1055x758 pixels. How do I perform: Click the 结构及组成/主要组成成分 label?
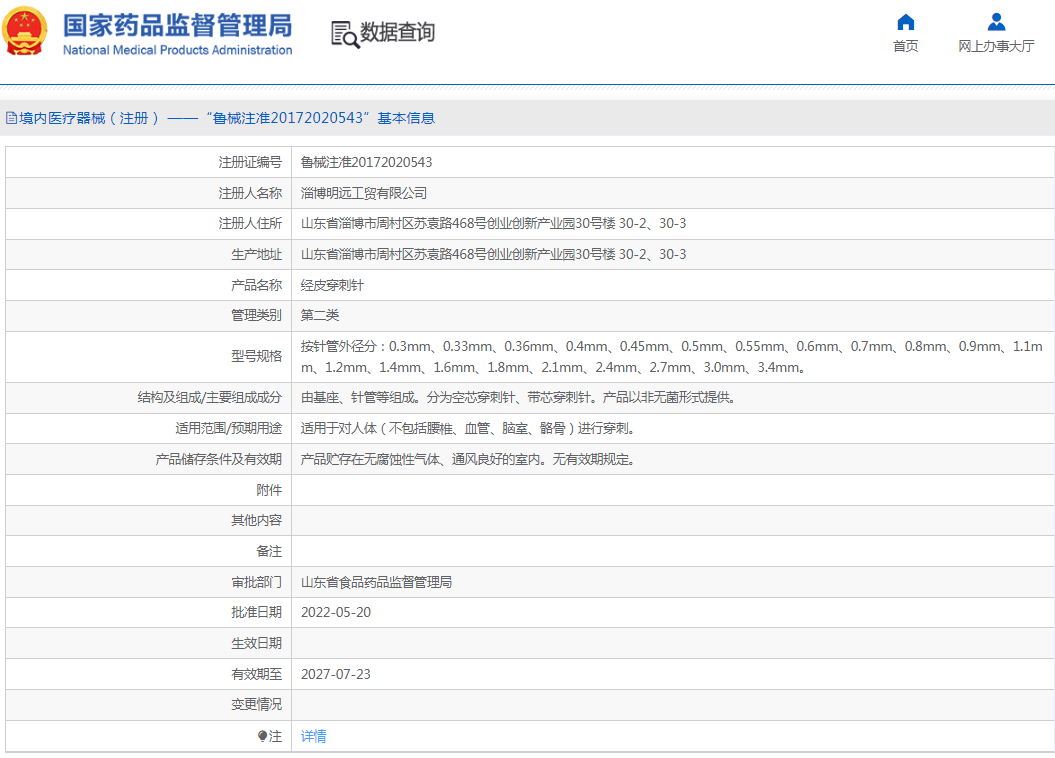click(x=209, y=397)
